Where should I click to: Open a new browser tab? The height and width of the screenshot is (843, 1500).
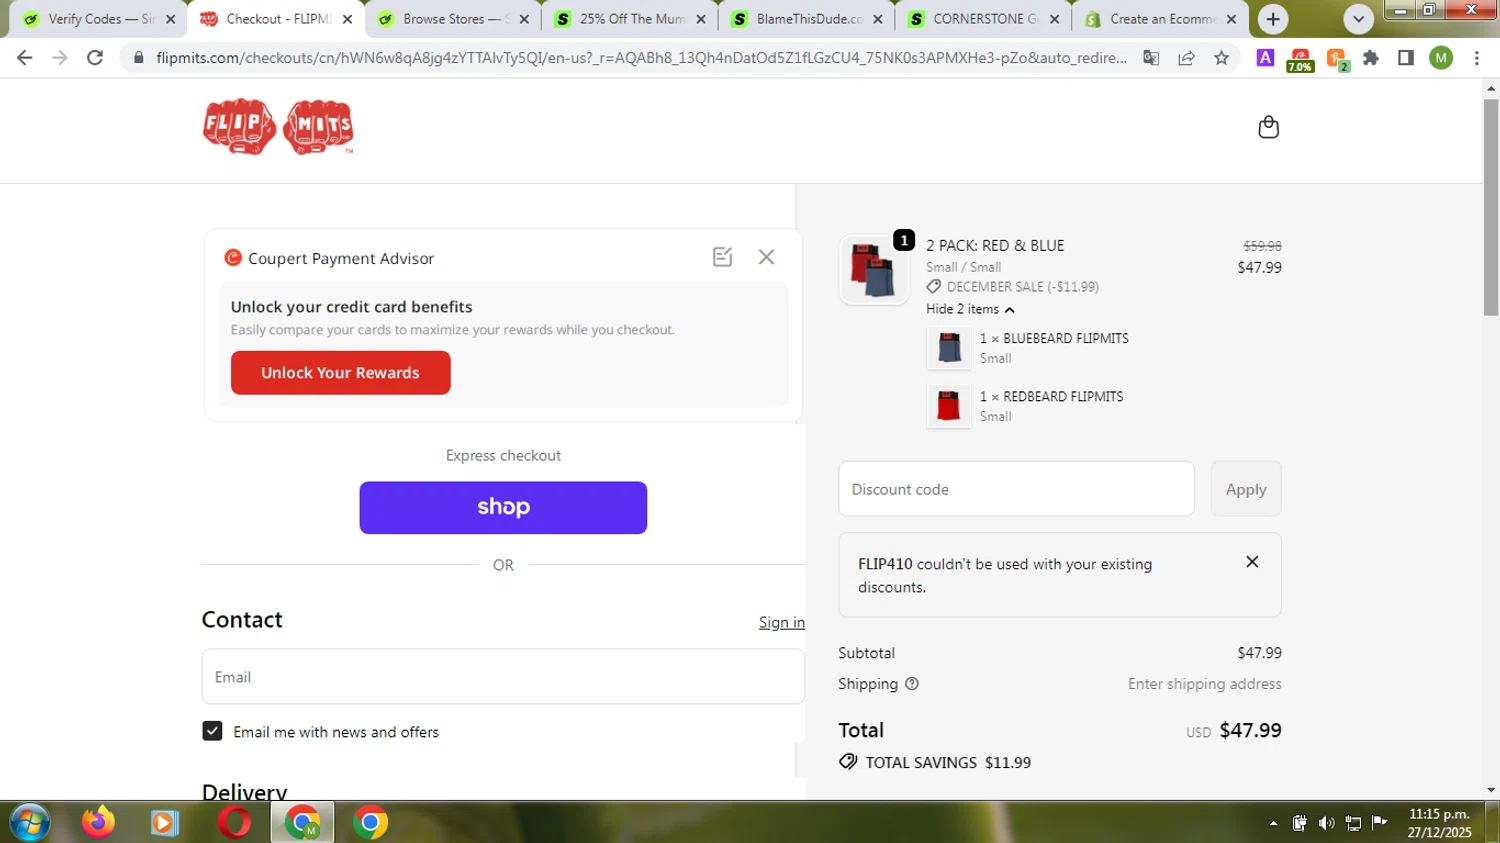point(1273,19)
